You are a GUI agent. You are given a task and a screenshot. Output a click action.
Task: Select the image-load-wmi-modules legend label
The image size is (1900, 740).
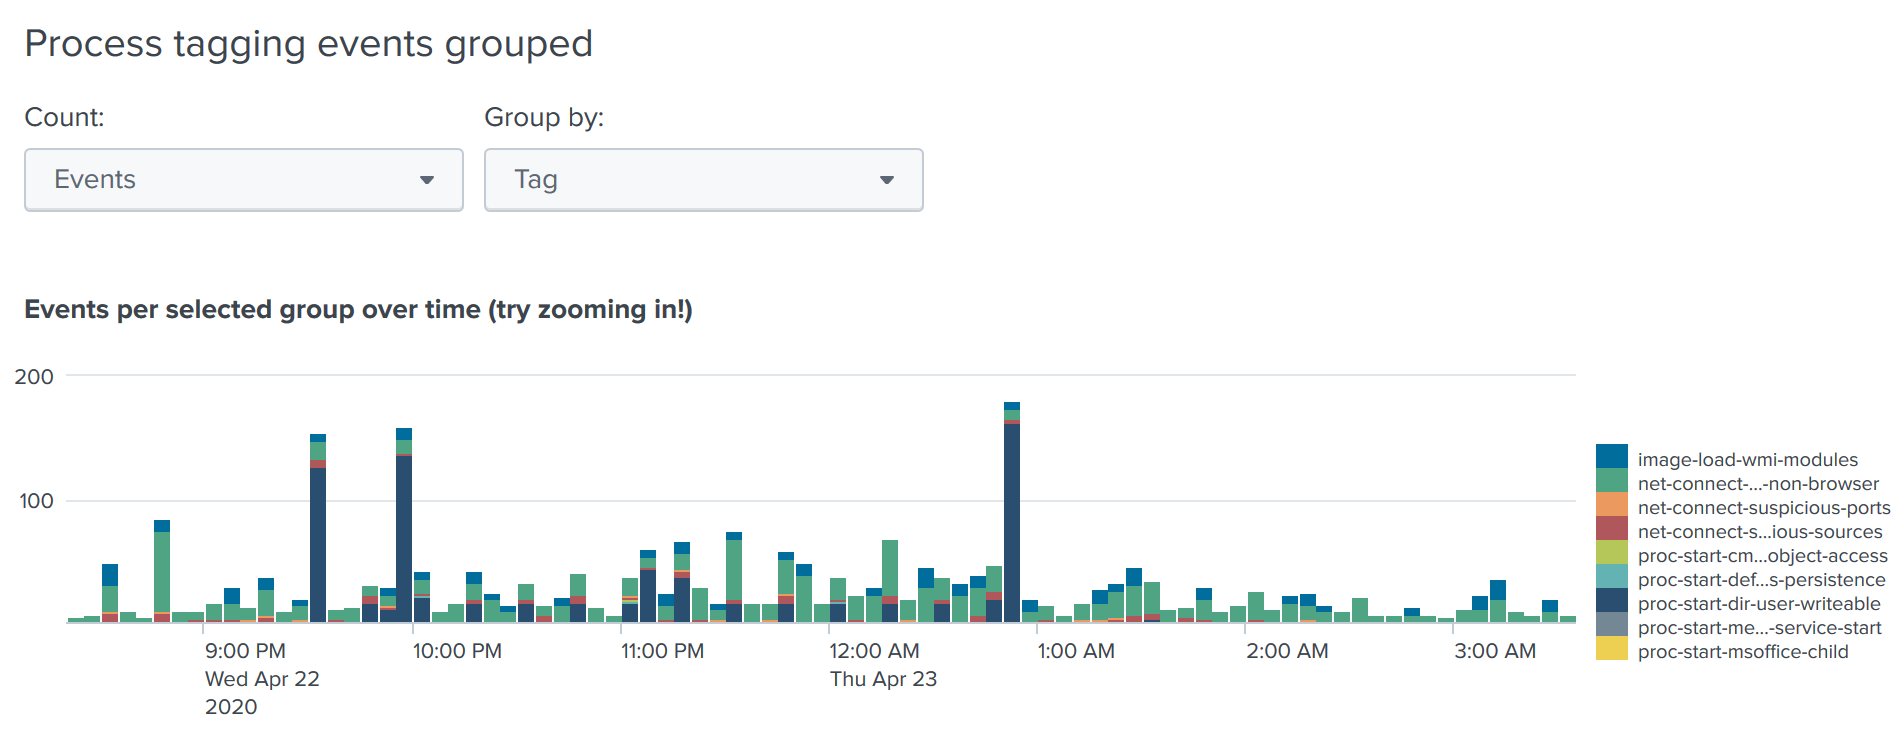pos(1747,460)
